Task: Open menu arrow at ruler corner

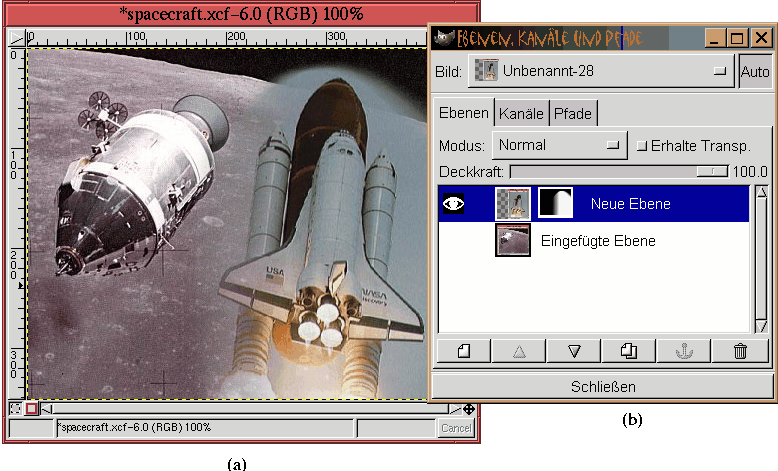Action: [16, 38]
